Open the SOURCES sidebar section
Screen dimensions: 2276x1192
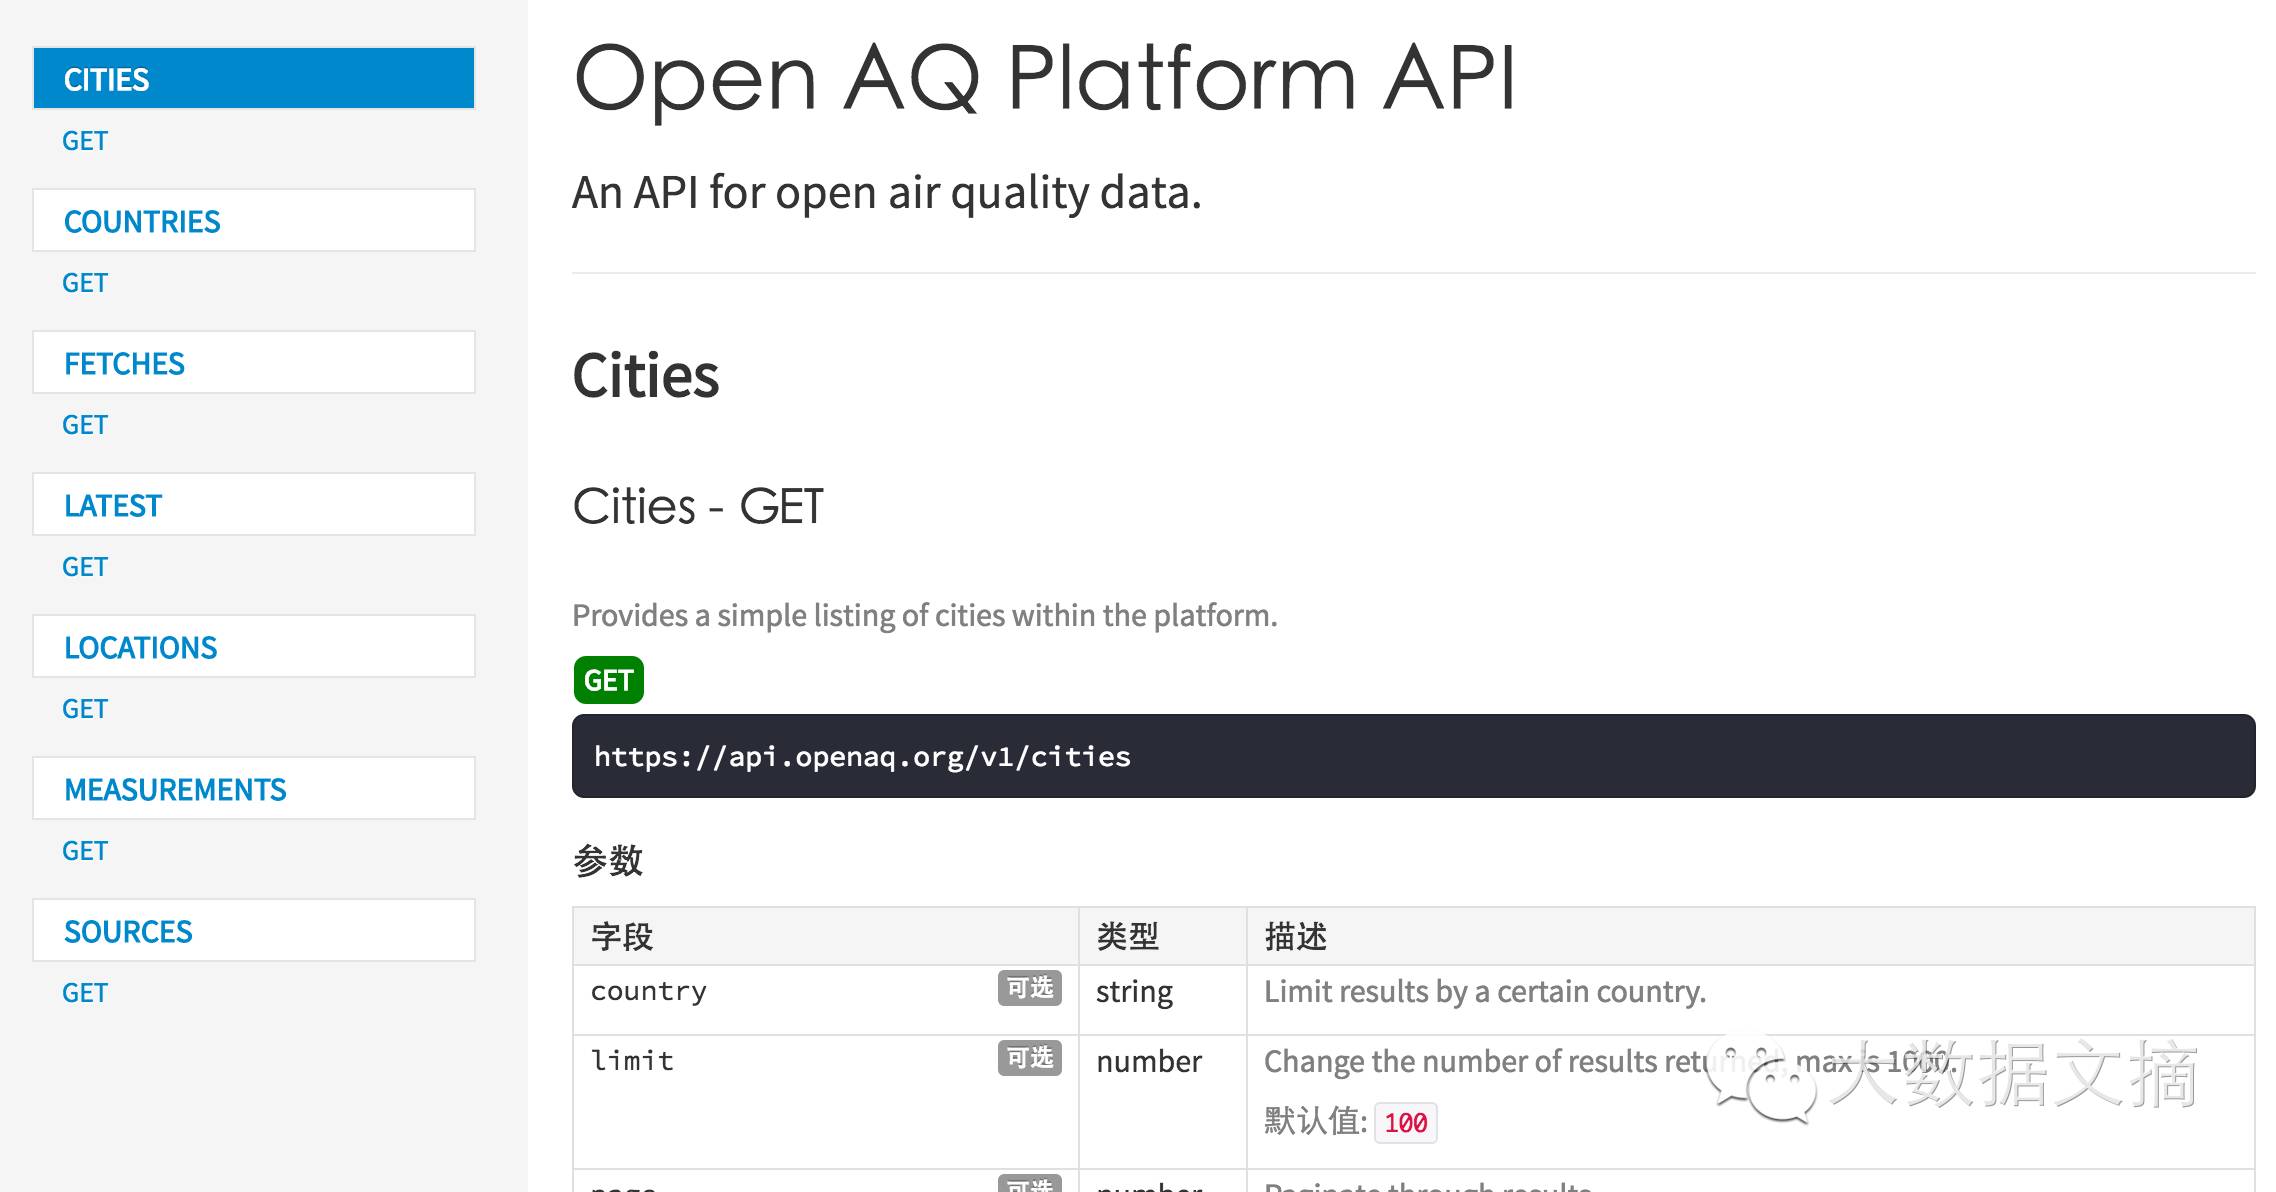coord(253,931)
